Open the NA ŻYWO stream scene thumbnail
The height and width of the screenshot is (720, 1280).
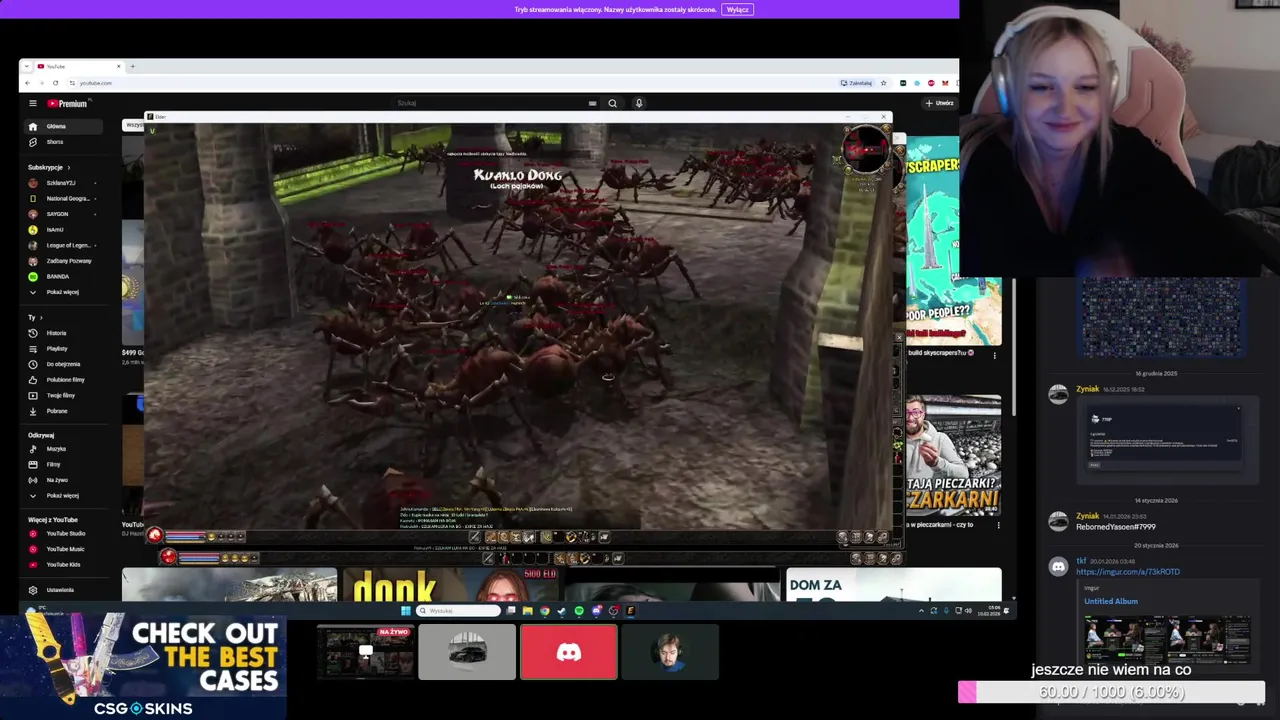[x=366, y=652]
